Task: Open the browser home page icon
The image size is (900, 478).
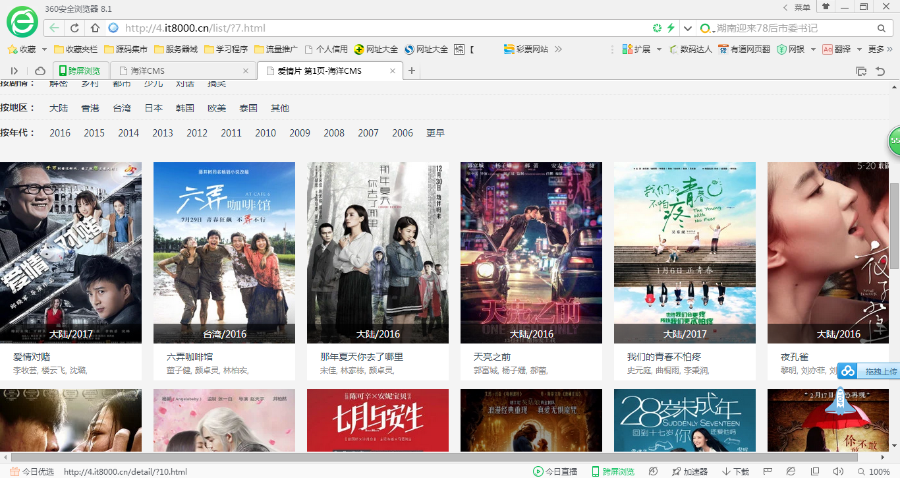Action: click(x=95, y=28)
